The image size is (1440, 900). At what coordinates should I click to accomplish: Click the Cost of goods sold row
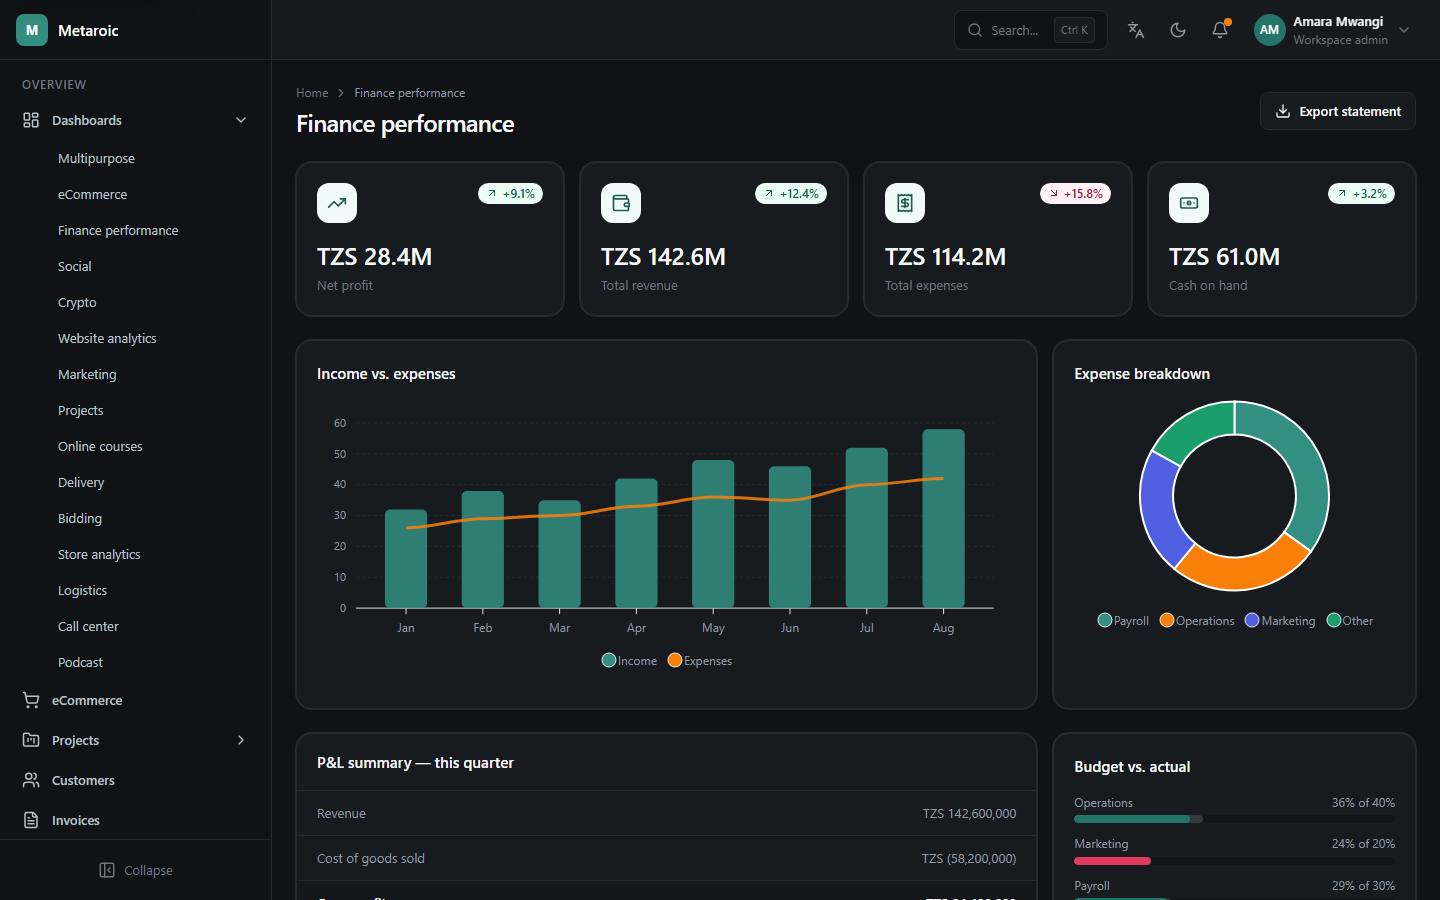(x=666, y=858)
